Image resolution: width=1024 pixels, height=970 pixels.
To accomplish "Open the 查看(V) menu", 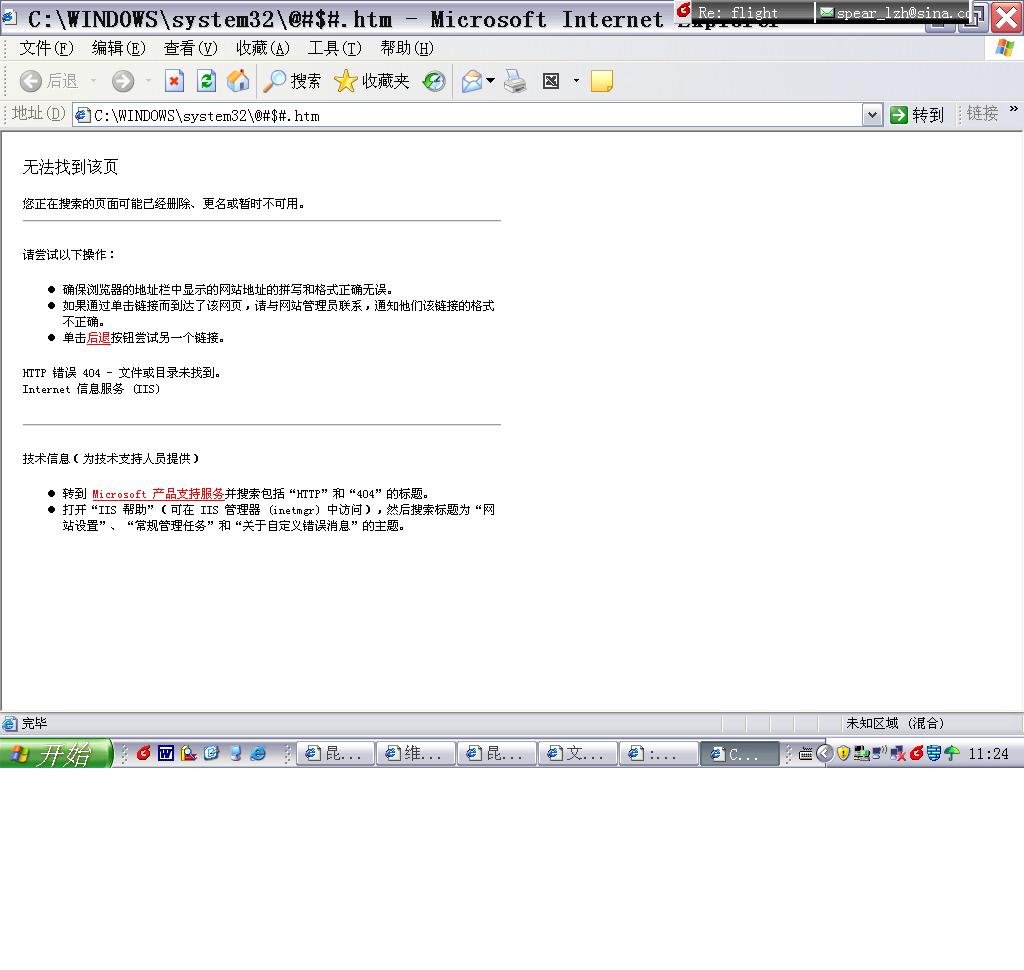I will (x=190, y=48).
